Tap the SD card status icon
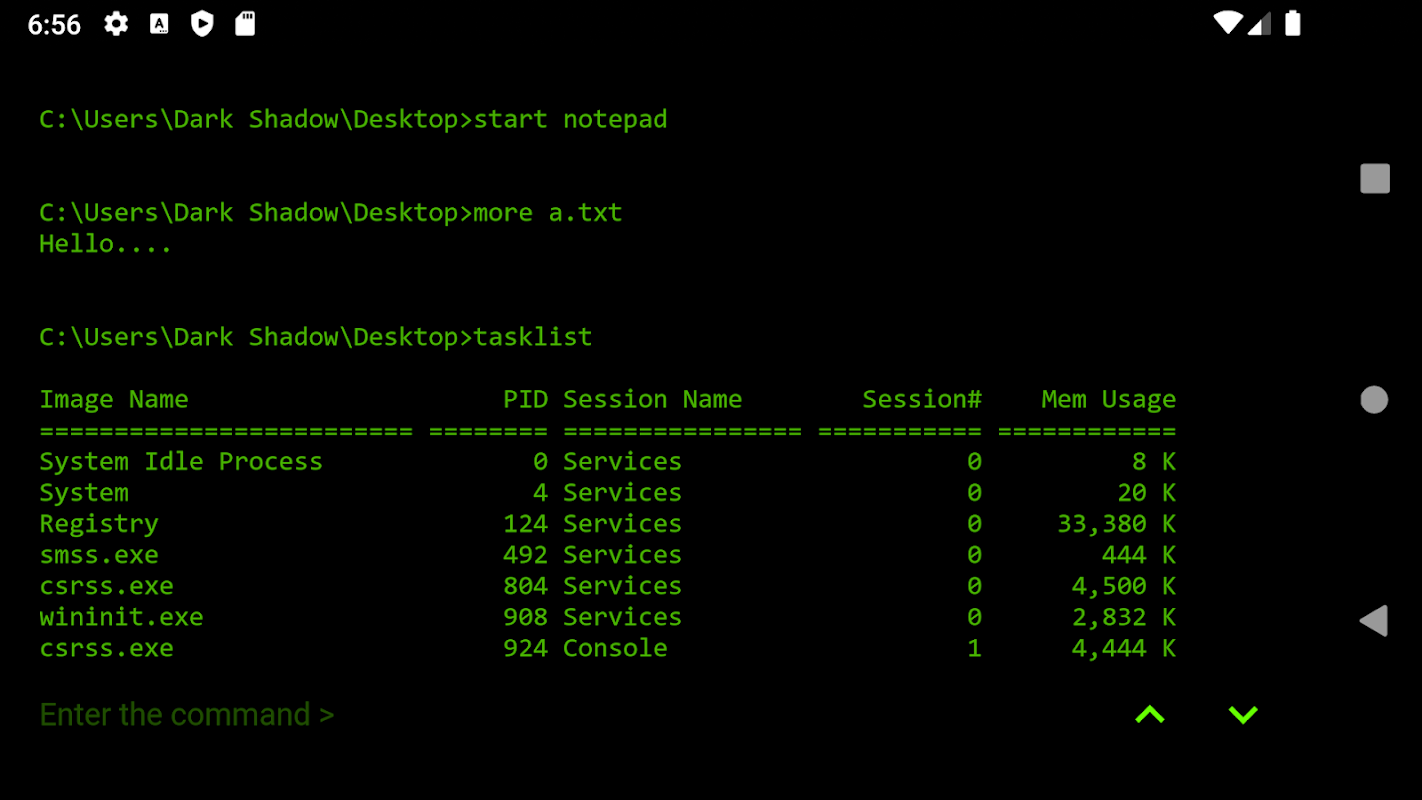1422x800 pixels. tap(245, 24)
